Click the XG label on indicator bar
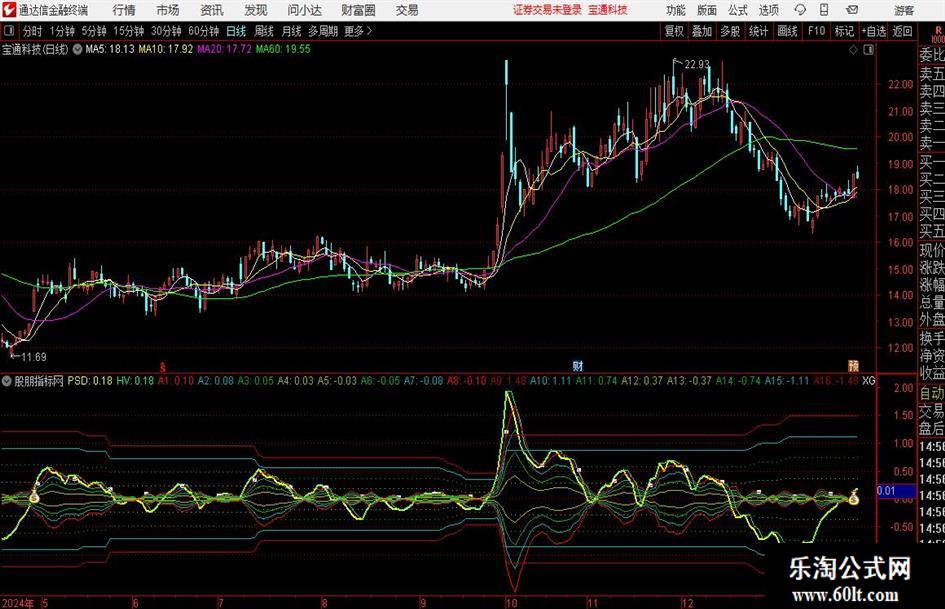 tap(868, 381)
